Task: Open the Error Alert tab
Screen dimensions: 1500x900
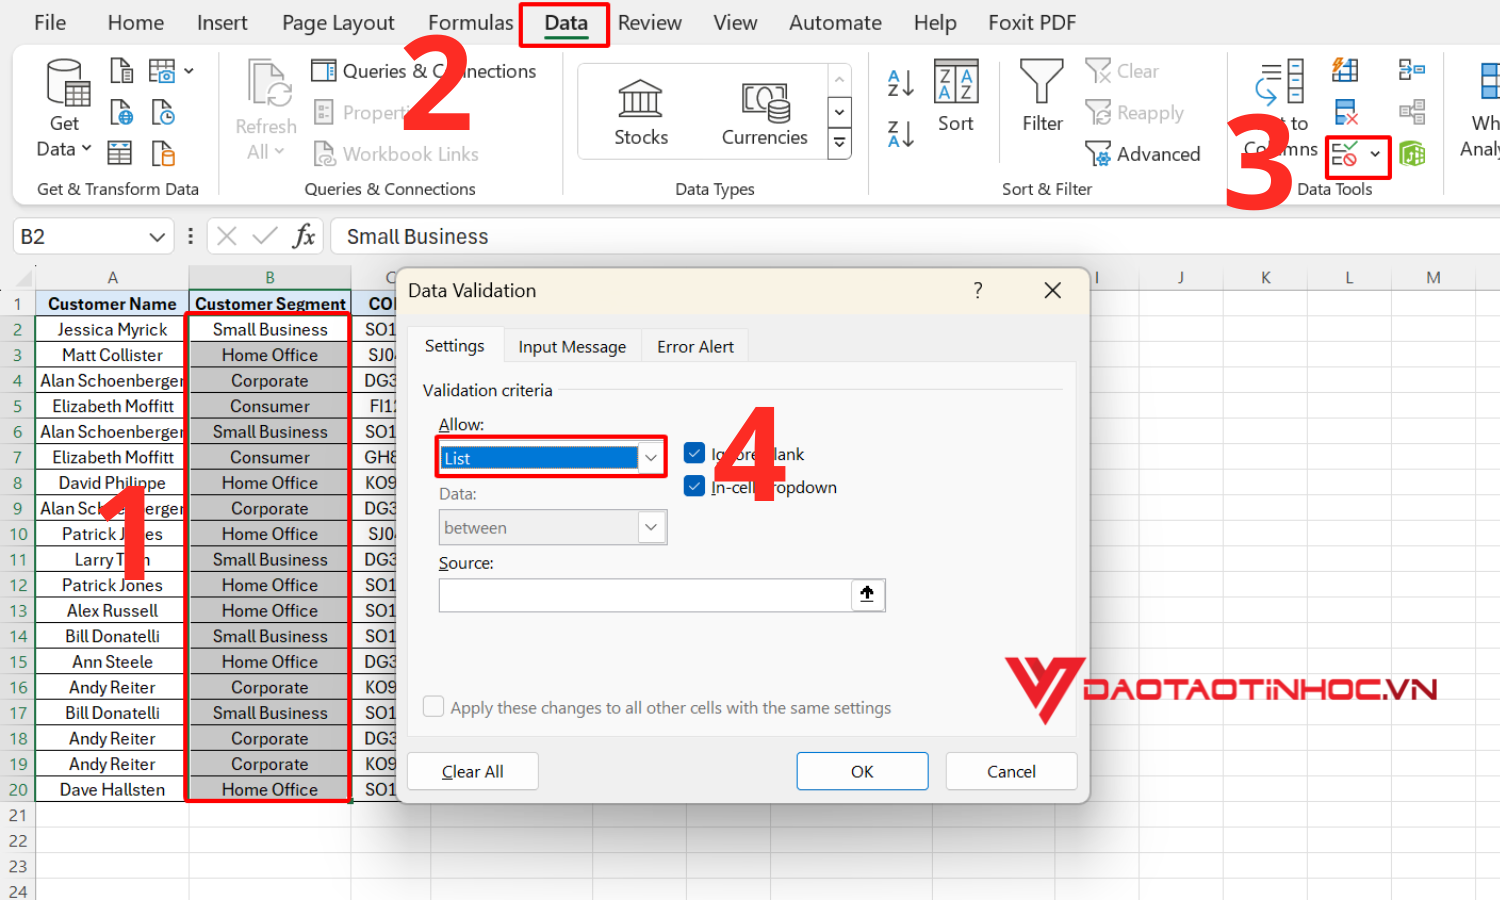Action: pyautogui.click(x=695, y=347)
